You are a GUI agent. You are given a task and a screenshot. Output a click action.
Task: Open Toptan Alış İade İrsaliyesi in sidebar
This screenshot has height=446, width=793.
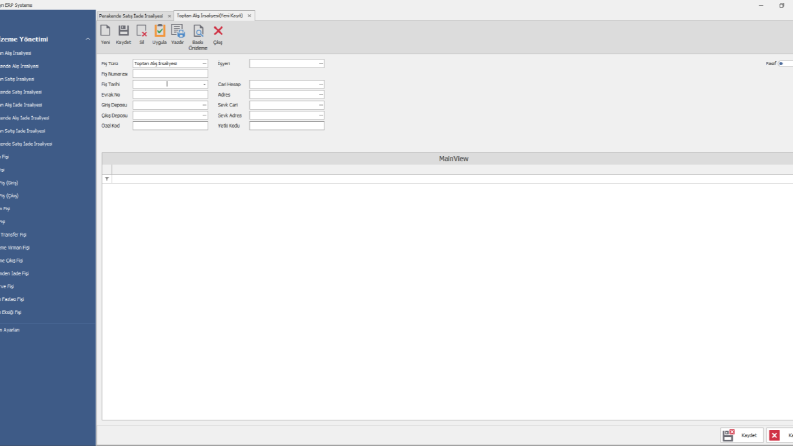[21, 105]
